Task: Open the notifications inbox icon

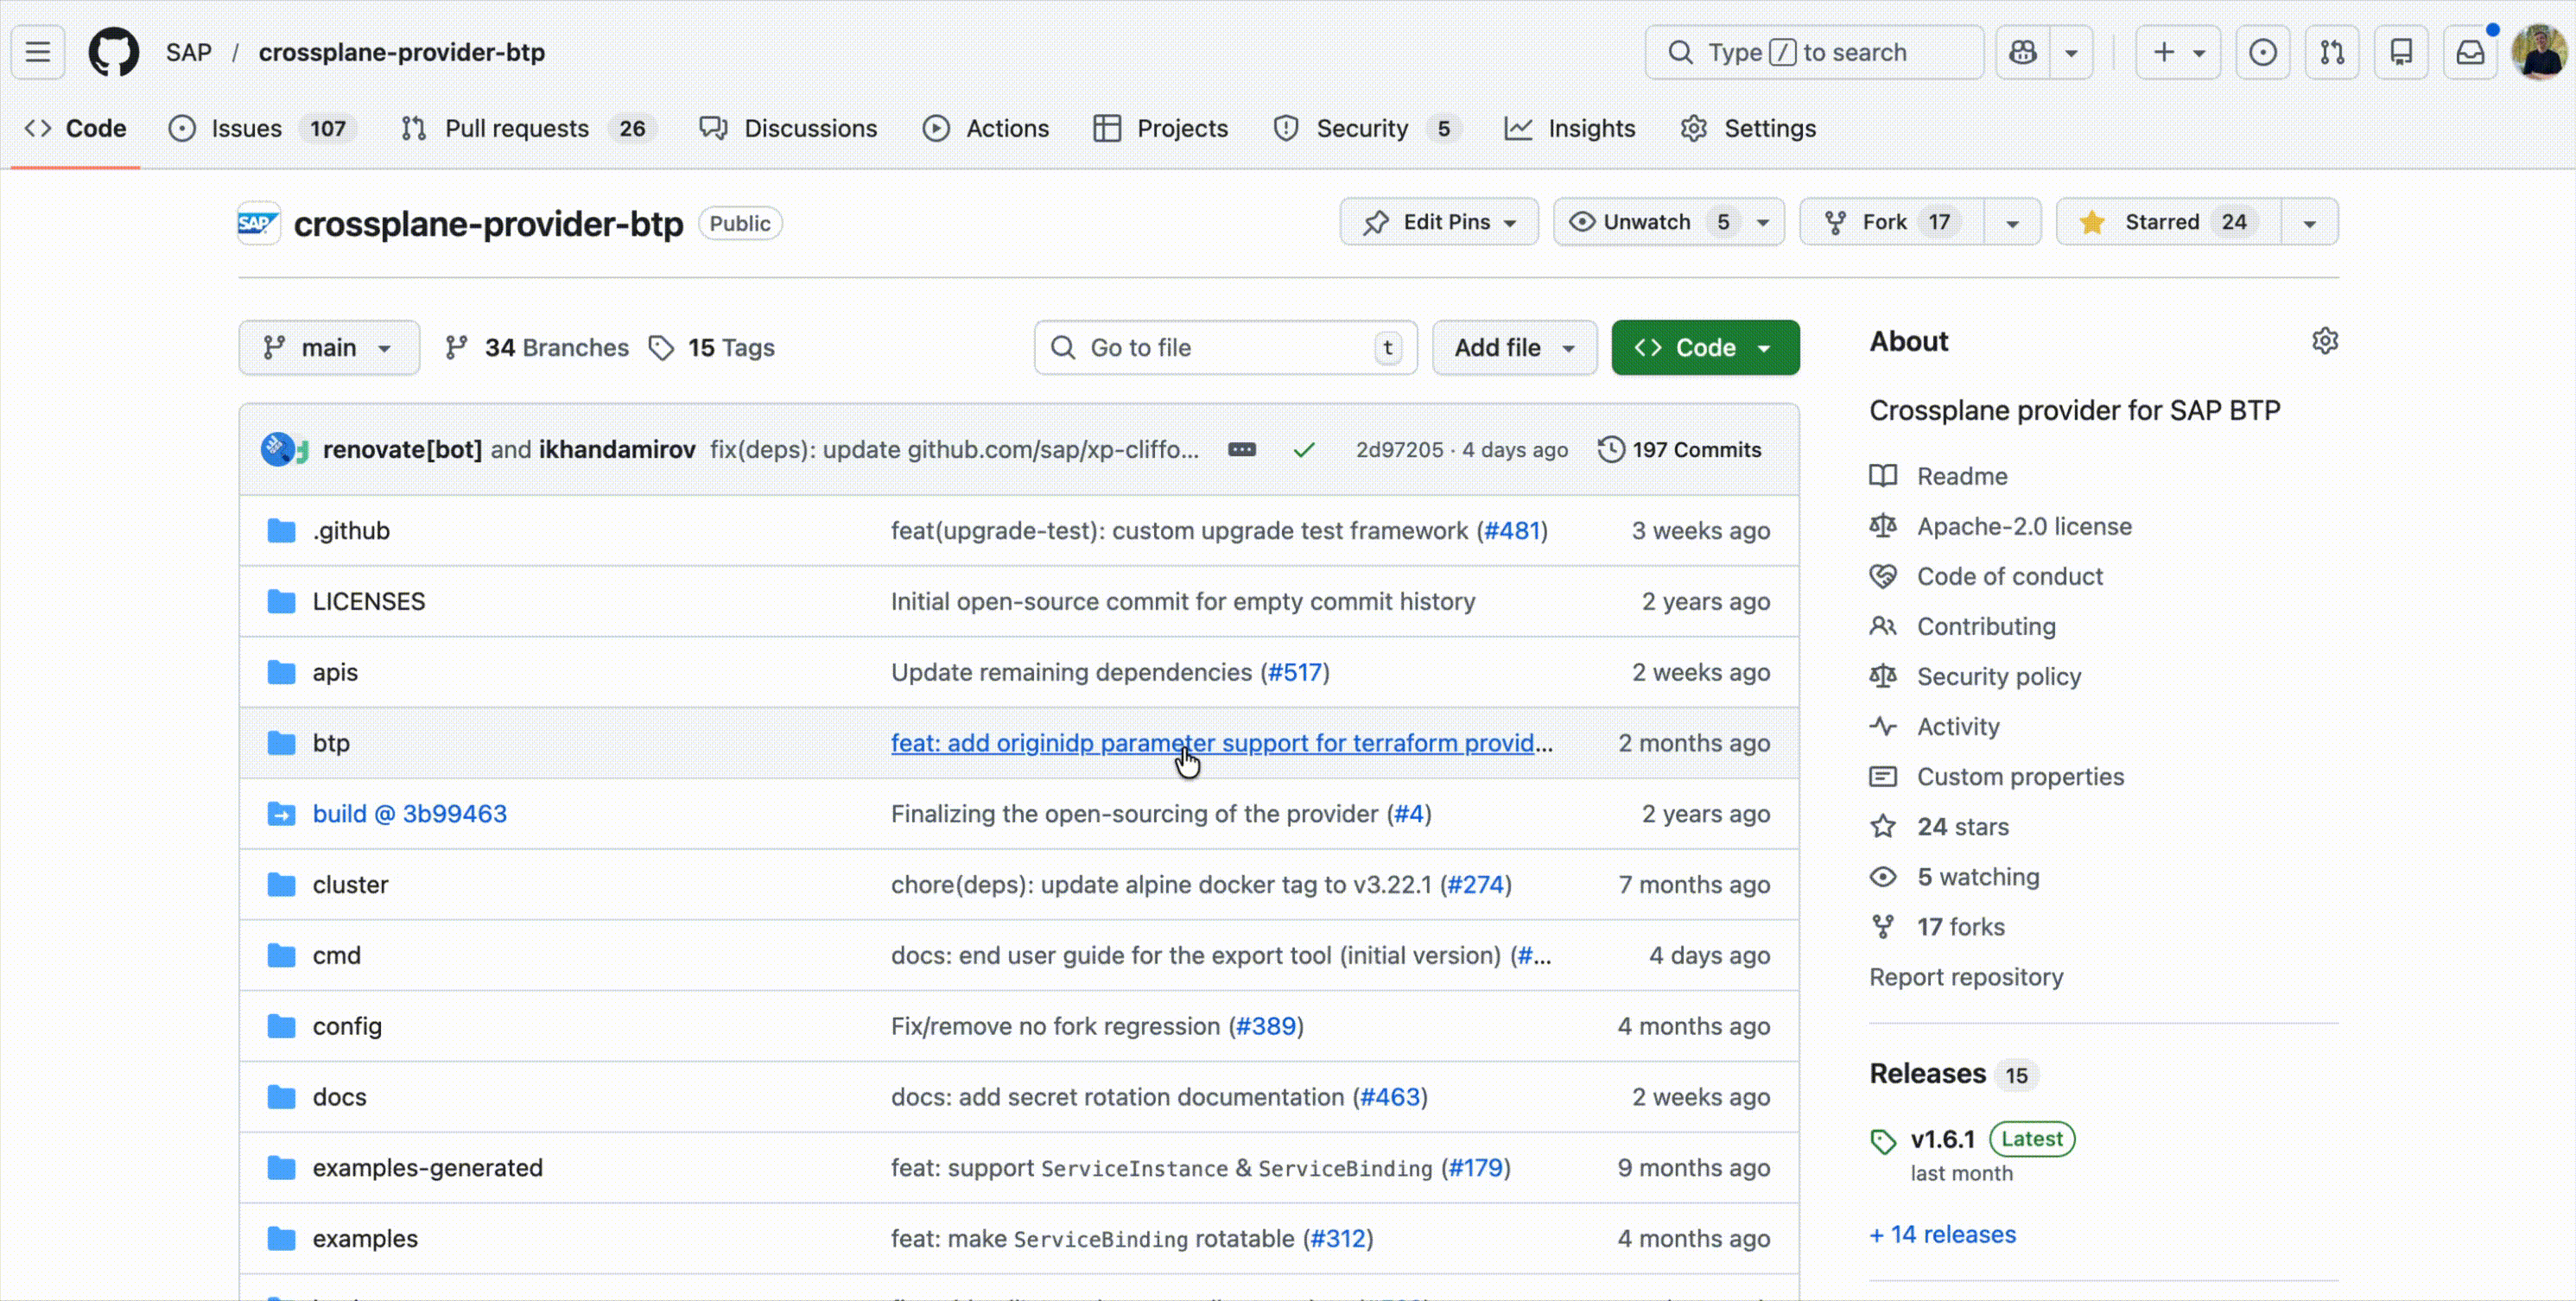Action: 2469,52
